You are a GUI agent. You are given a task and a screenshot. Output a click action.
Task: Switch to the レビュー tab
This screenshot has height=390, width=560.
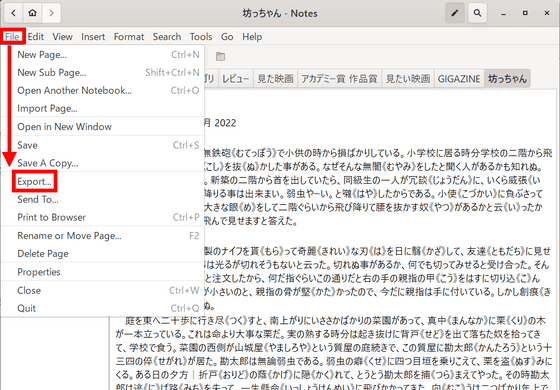235,78
